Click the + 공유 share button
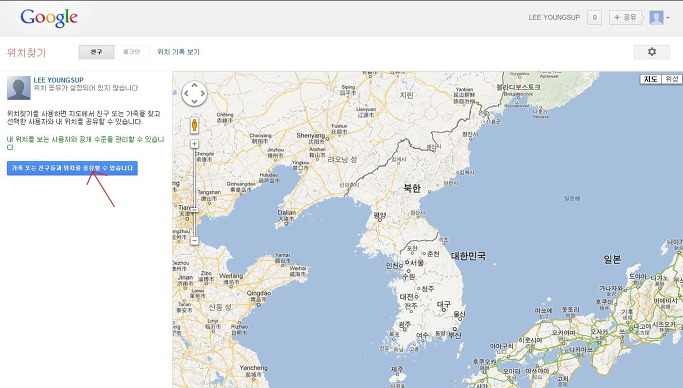The image size is (683, 388). [626, 17]
